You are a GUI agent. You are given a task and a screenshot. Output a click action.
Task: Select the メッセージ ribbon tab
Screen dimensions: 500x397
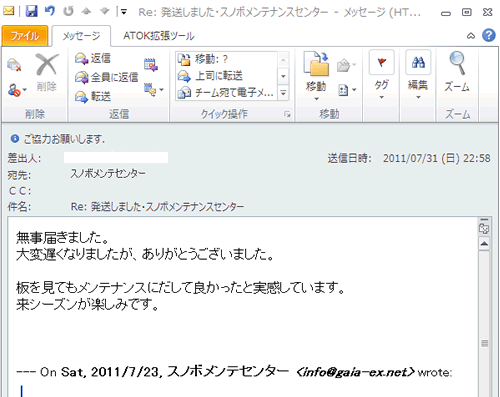click(x=81, y=36)
